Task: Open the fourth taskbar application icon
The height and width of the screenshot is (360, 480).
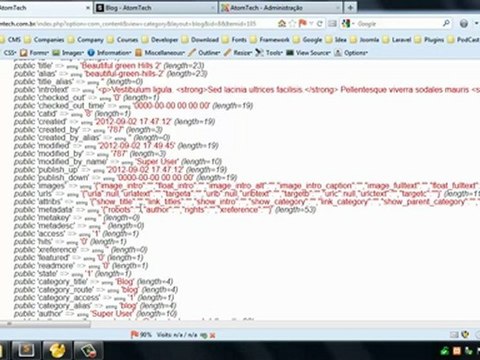Action: click(89, 350)
